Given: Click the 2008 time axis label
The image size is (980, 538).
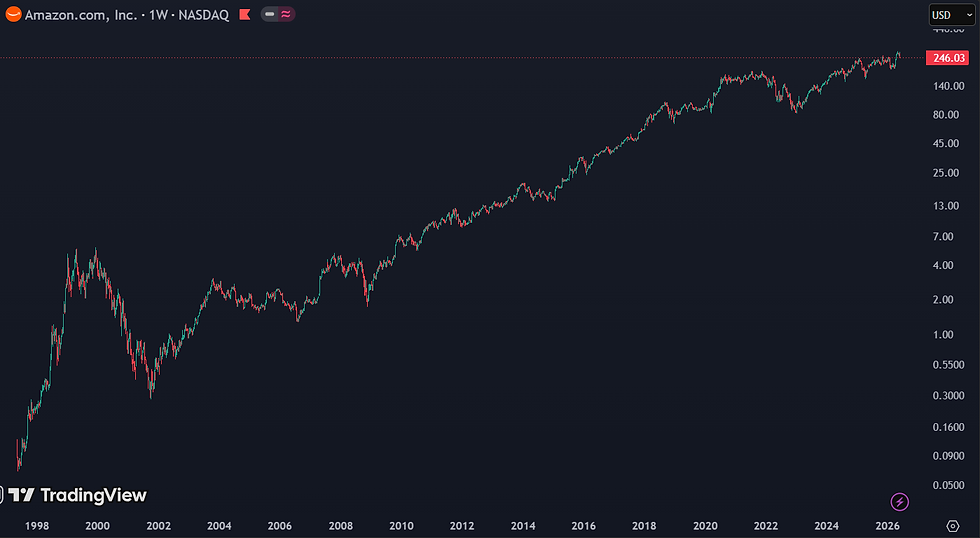Looking at the screenshot, I should click(x=341, y=526).
